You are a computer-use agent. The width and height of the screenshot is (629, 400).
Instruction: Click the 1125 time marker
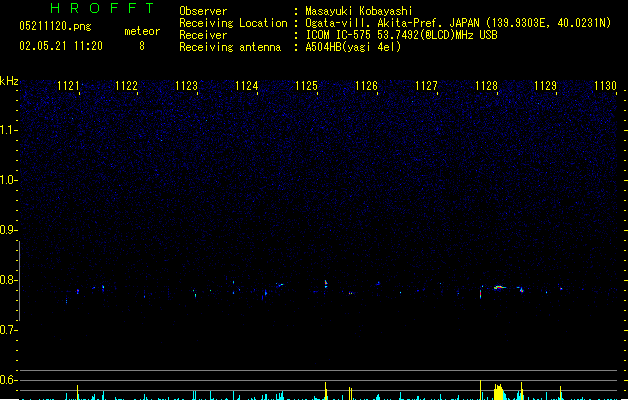click(306, 86)
